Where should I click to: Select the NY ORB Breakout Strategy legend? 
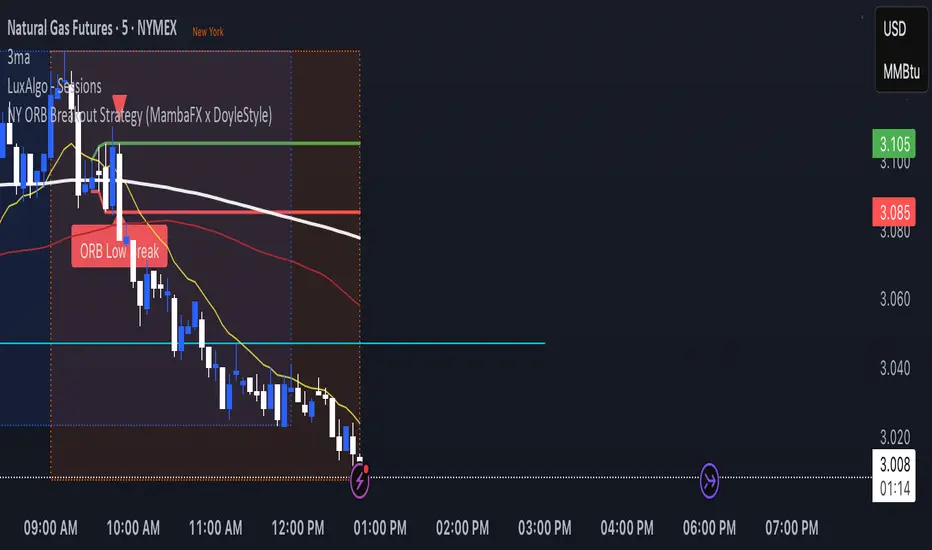pyautogui.click(x=140, y=115)
